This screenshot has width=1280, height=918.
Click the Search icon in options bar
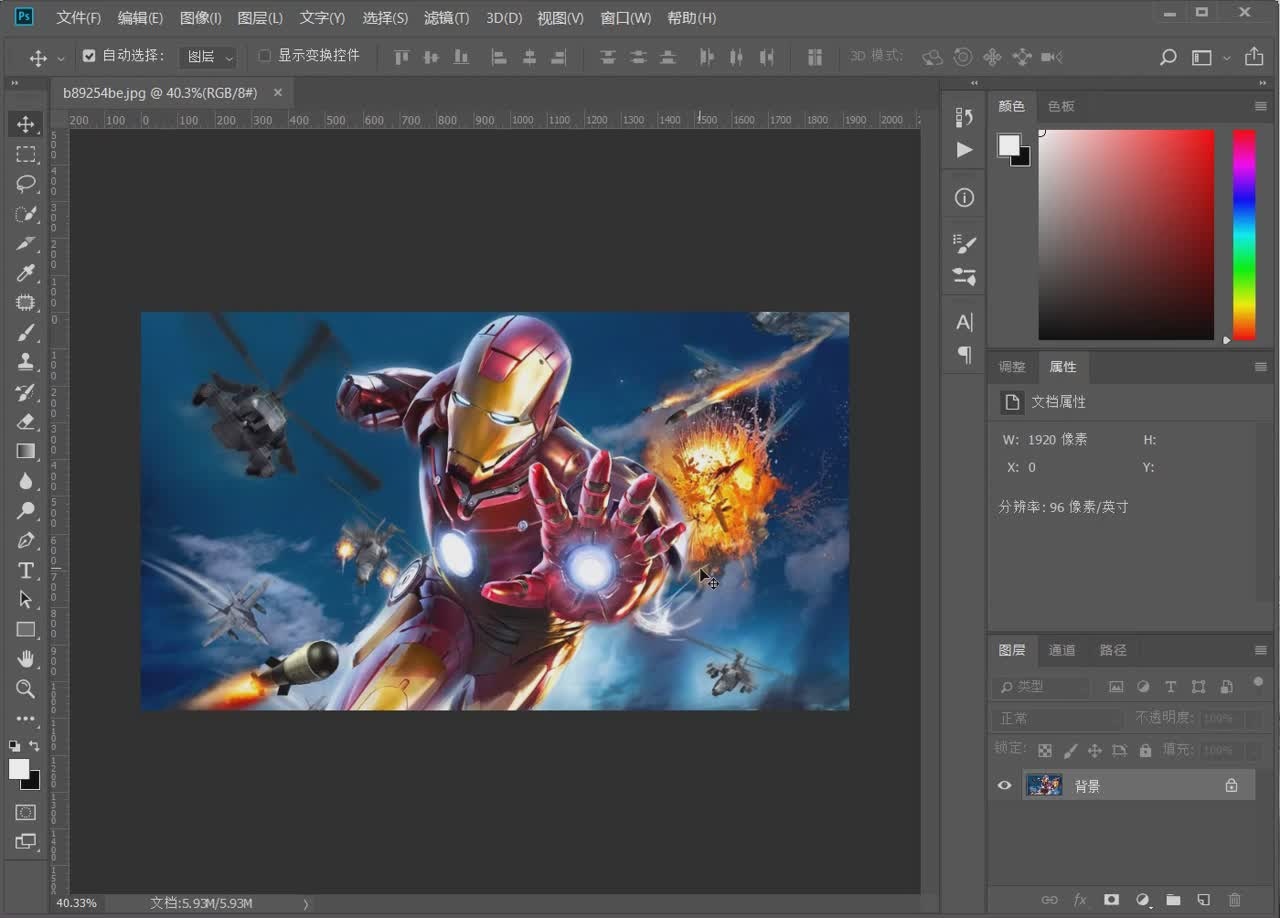[1168, 57]
